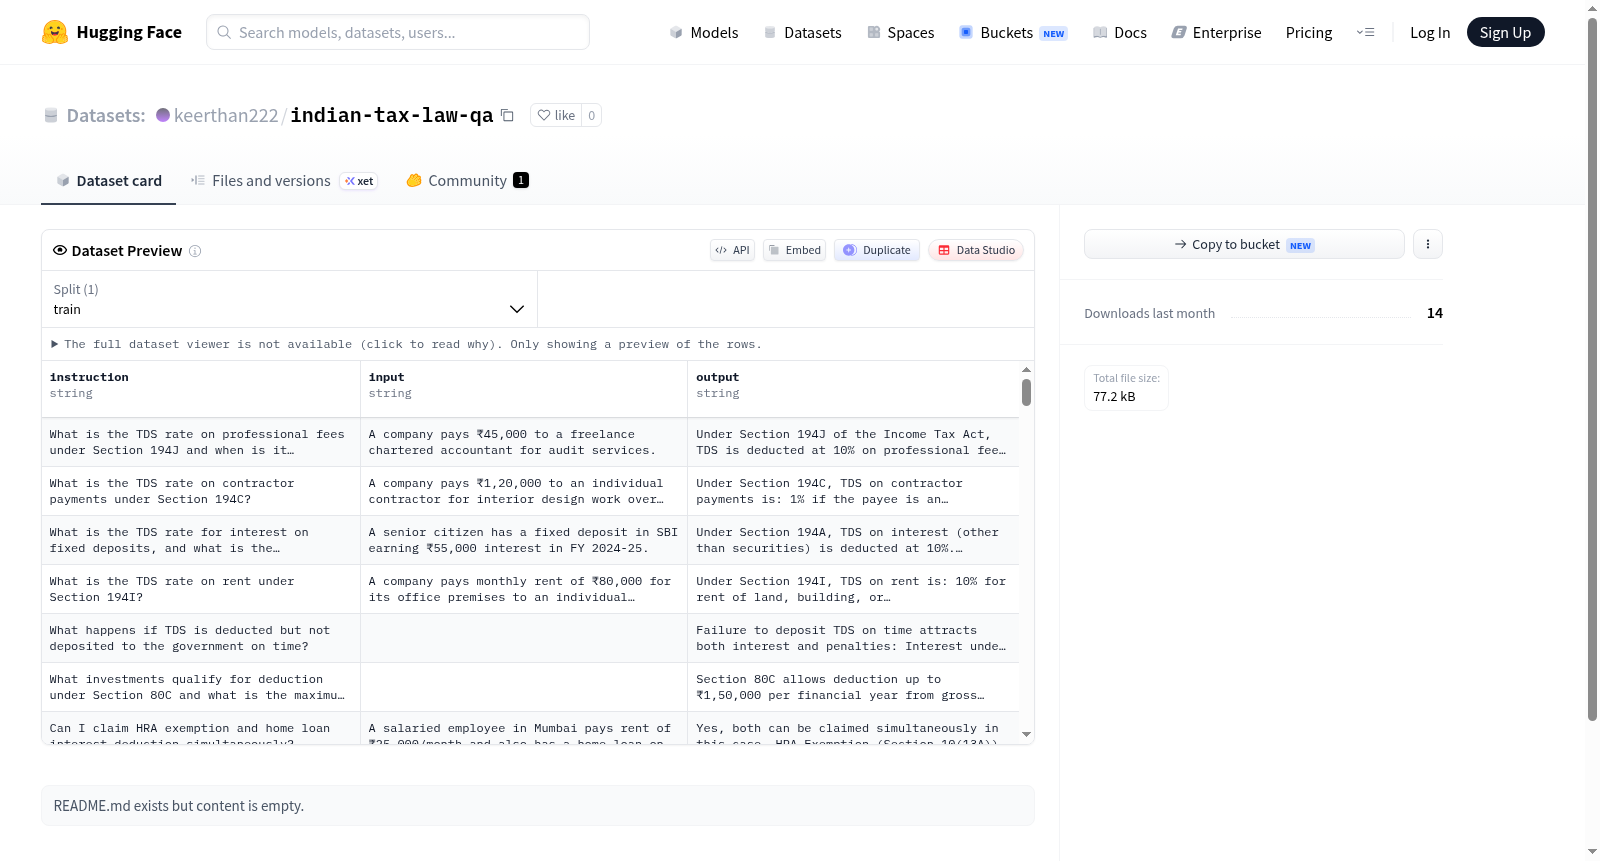Image resolution: width=1600 pixels, height=861 pixels.
Task: Click the preview table scroll down arrow
Action: pos(1026,735)
